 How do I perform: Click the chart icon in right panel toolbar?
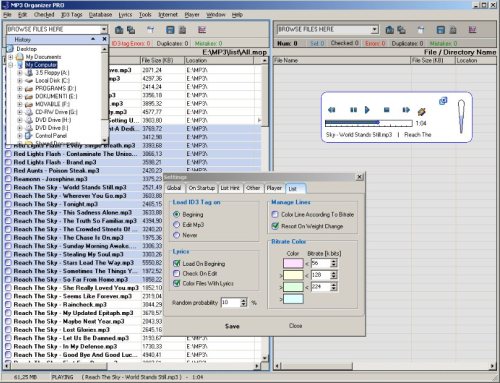coord(472,30)
